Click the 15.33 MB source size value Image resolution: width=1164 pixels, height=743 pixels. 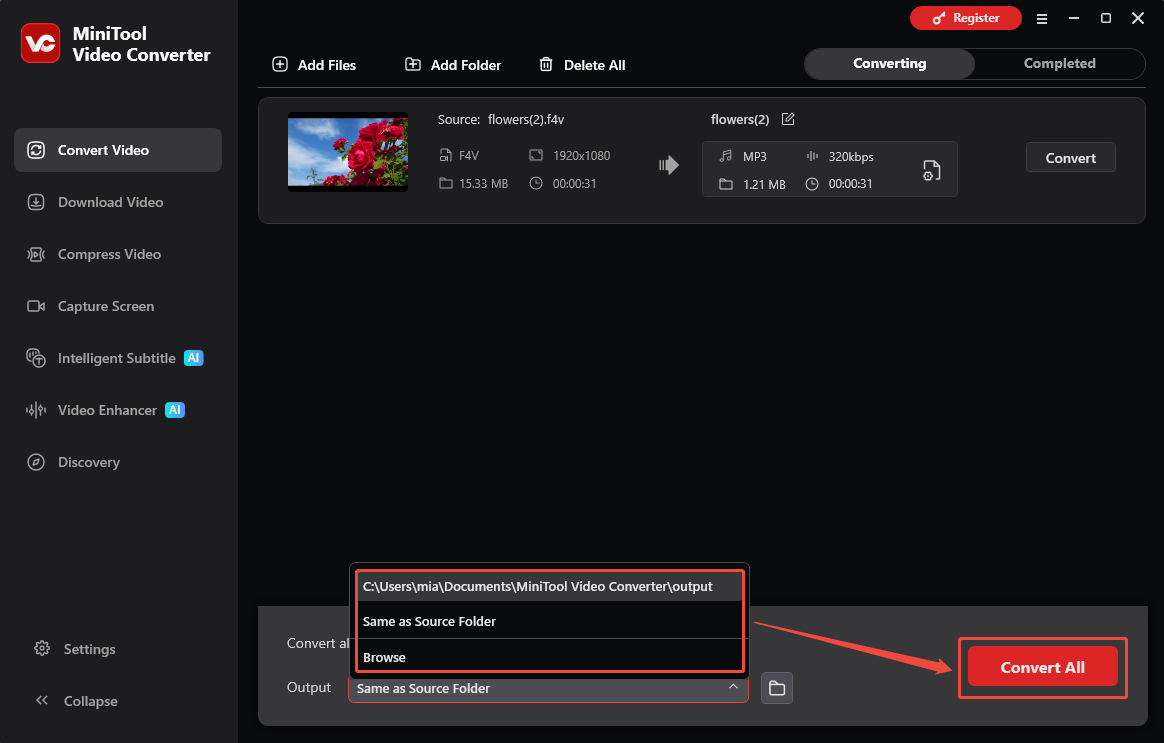click(483, 184)
